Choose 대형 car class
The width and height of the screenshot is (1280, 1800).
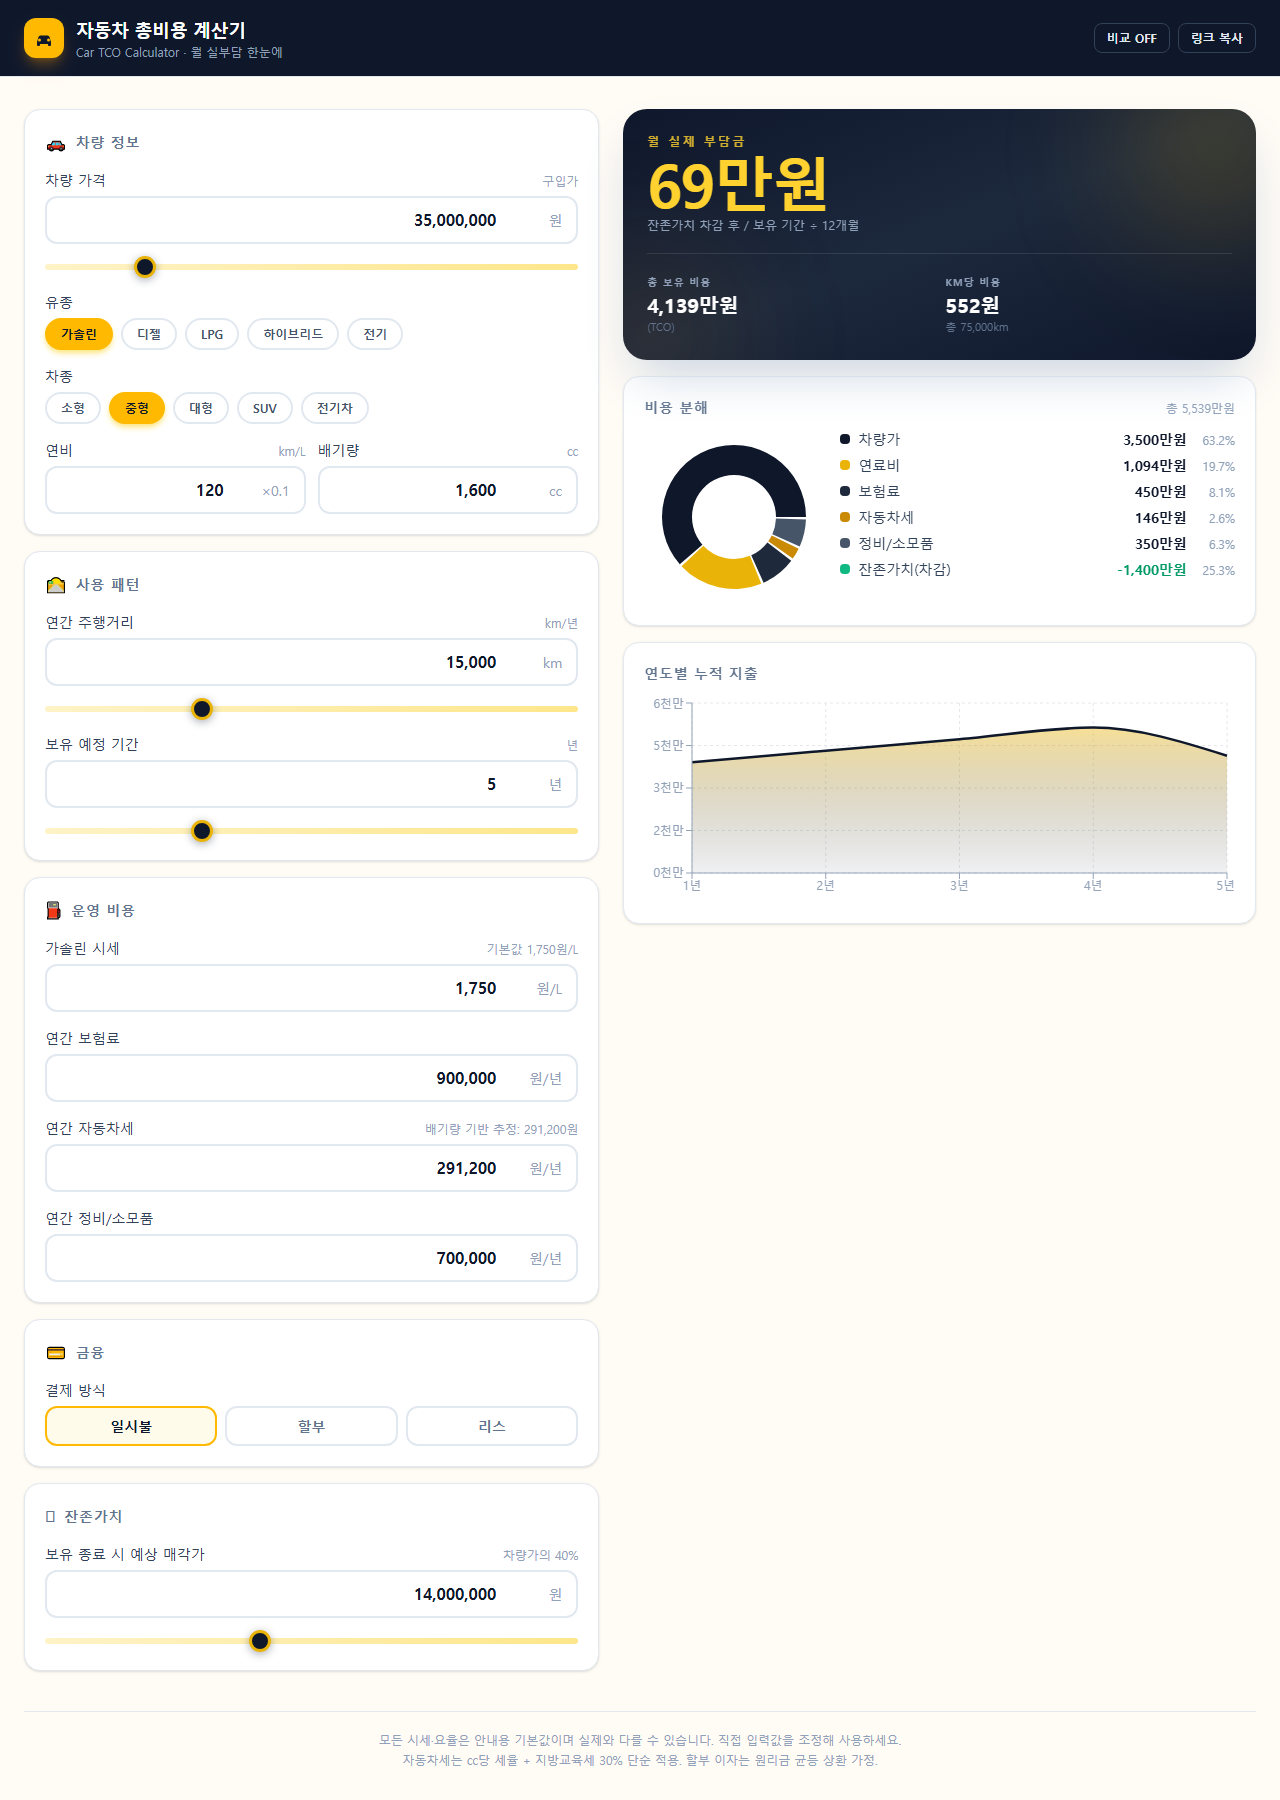tap(201, 408)
